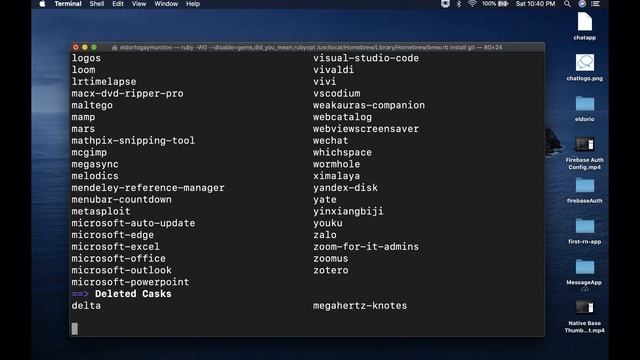Click 'macx-dvd-ripper-pro' entry
The width and height of the screenshot is (640, 360).
click(x=127, y=93)
